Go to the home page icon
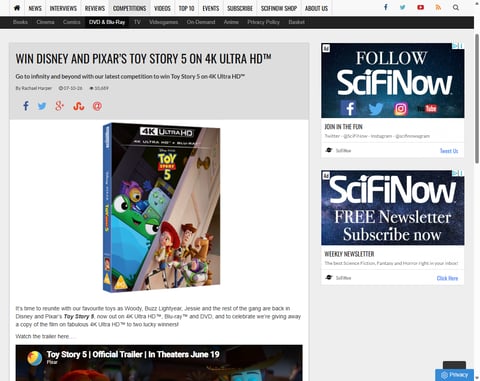Screen dimensions: 480x381 point(17,8)
